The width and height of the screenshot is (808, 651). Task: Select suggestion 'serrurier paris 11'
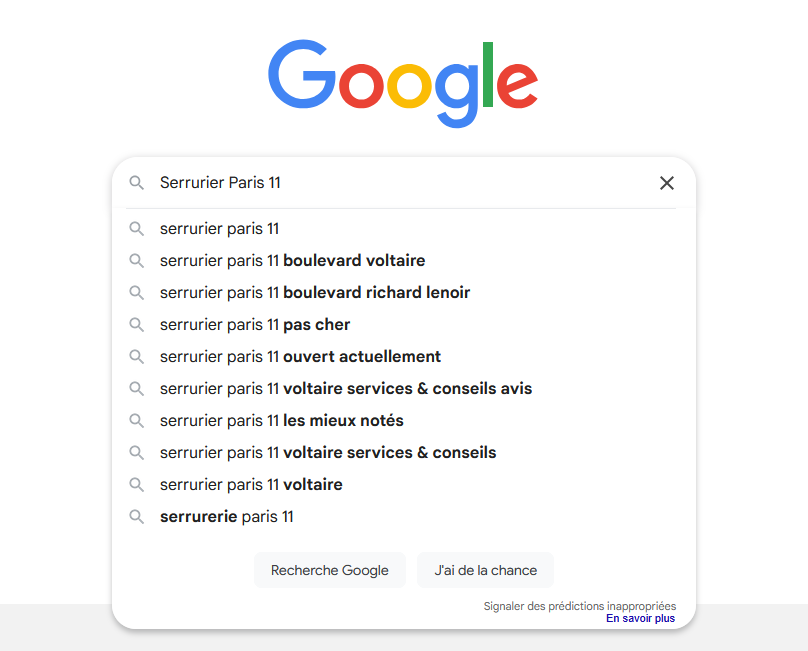pyautogui.click(x=219, y=229)
